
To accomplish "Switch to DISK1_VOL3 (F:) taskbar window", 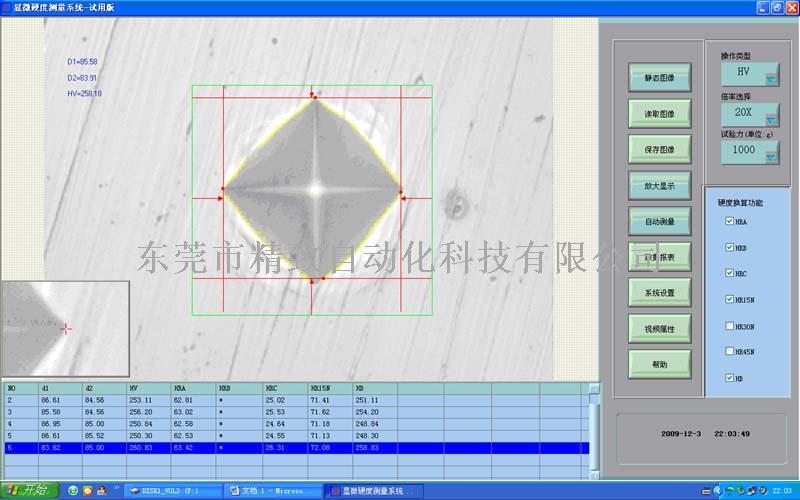I will 170,491.
